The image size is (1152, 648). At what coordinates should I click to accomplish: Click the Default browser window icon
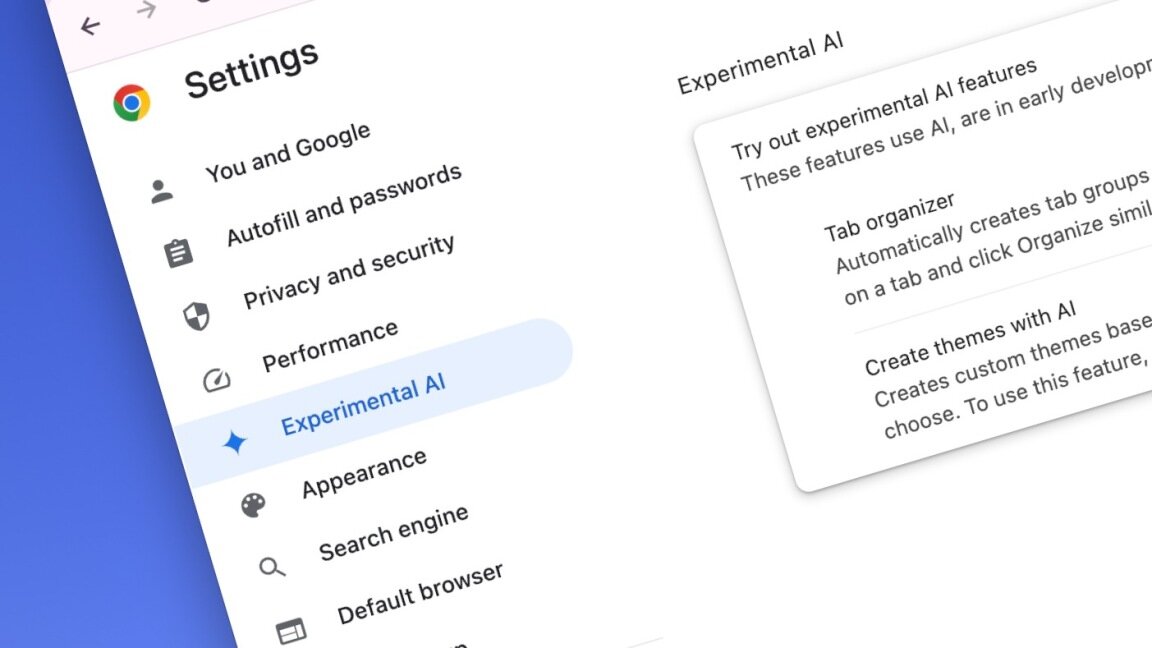[x=291, y=631]
